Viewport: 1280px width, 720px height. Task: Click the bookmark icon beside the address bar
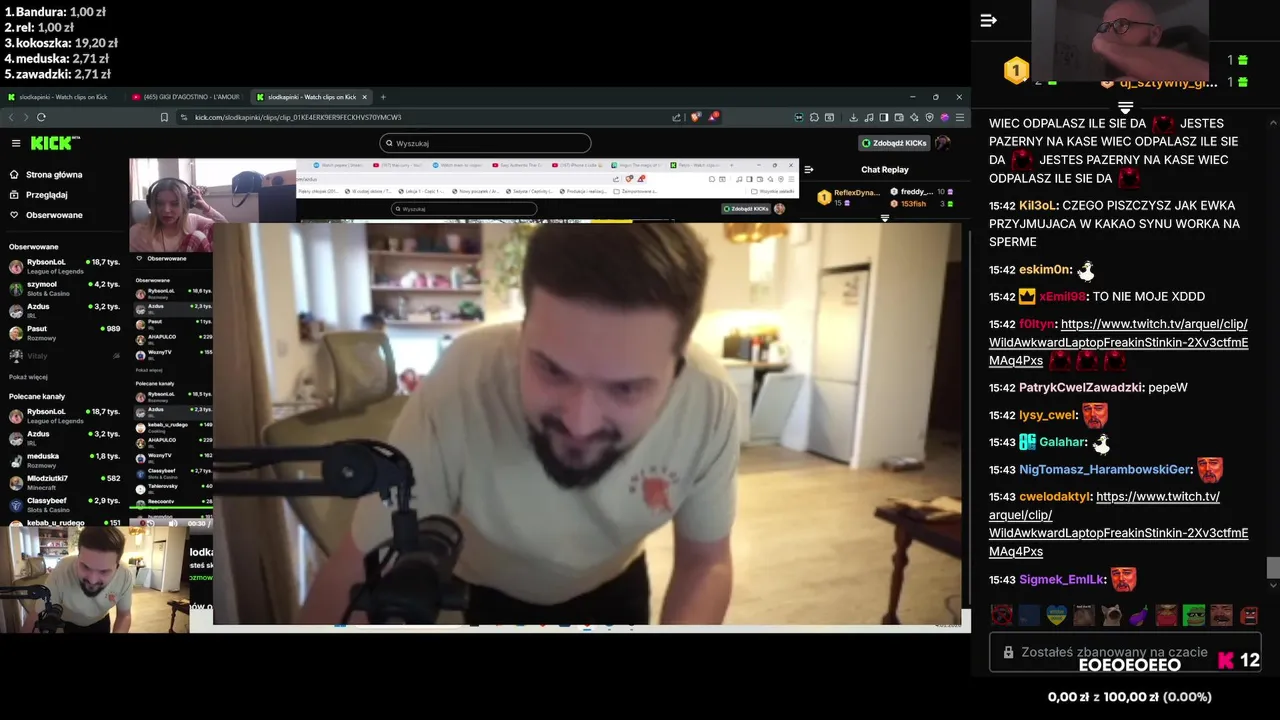click(164, 117)
